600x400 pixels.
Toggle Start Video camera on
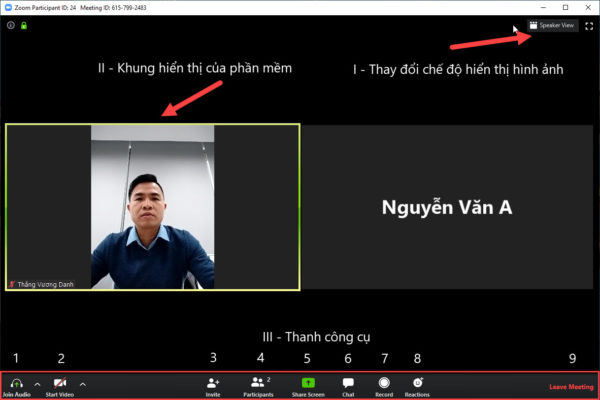59,383
